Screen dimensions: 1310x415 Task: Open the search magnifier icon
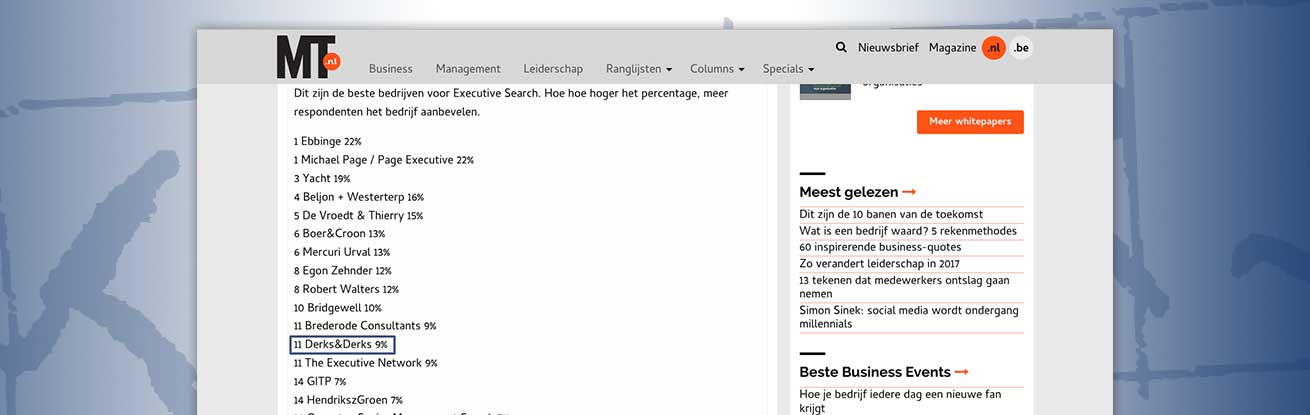[x=841, y=47]
